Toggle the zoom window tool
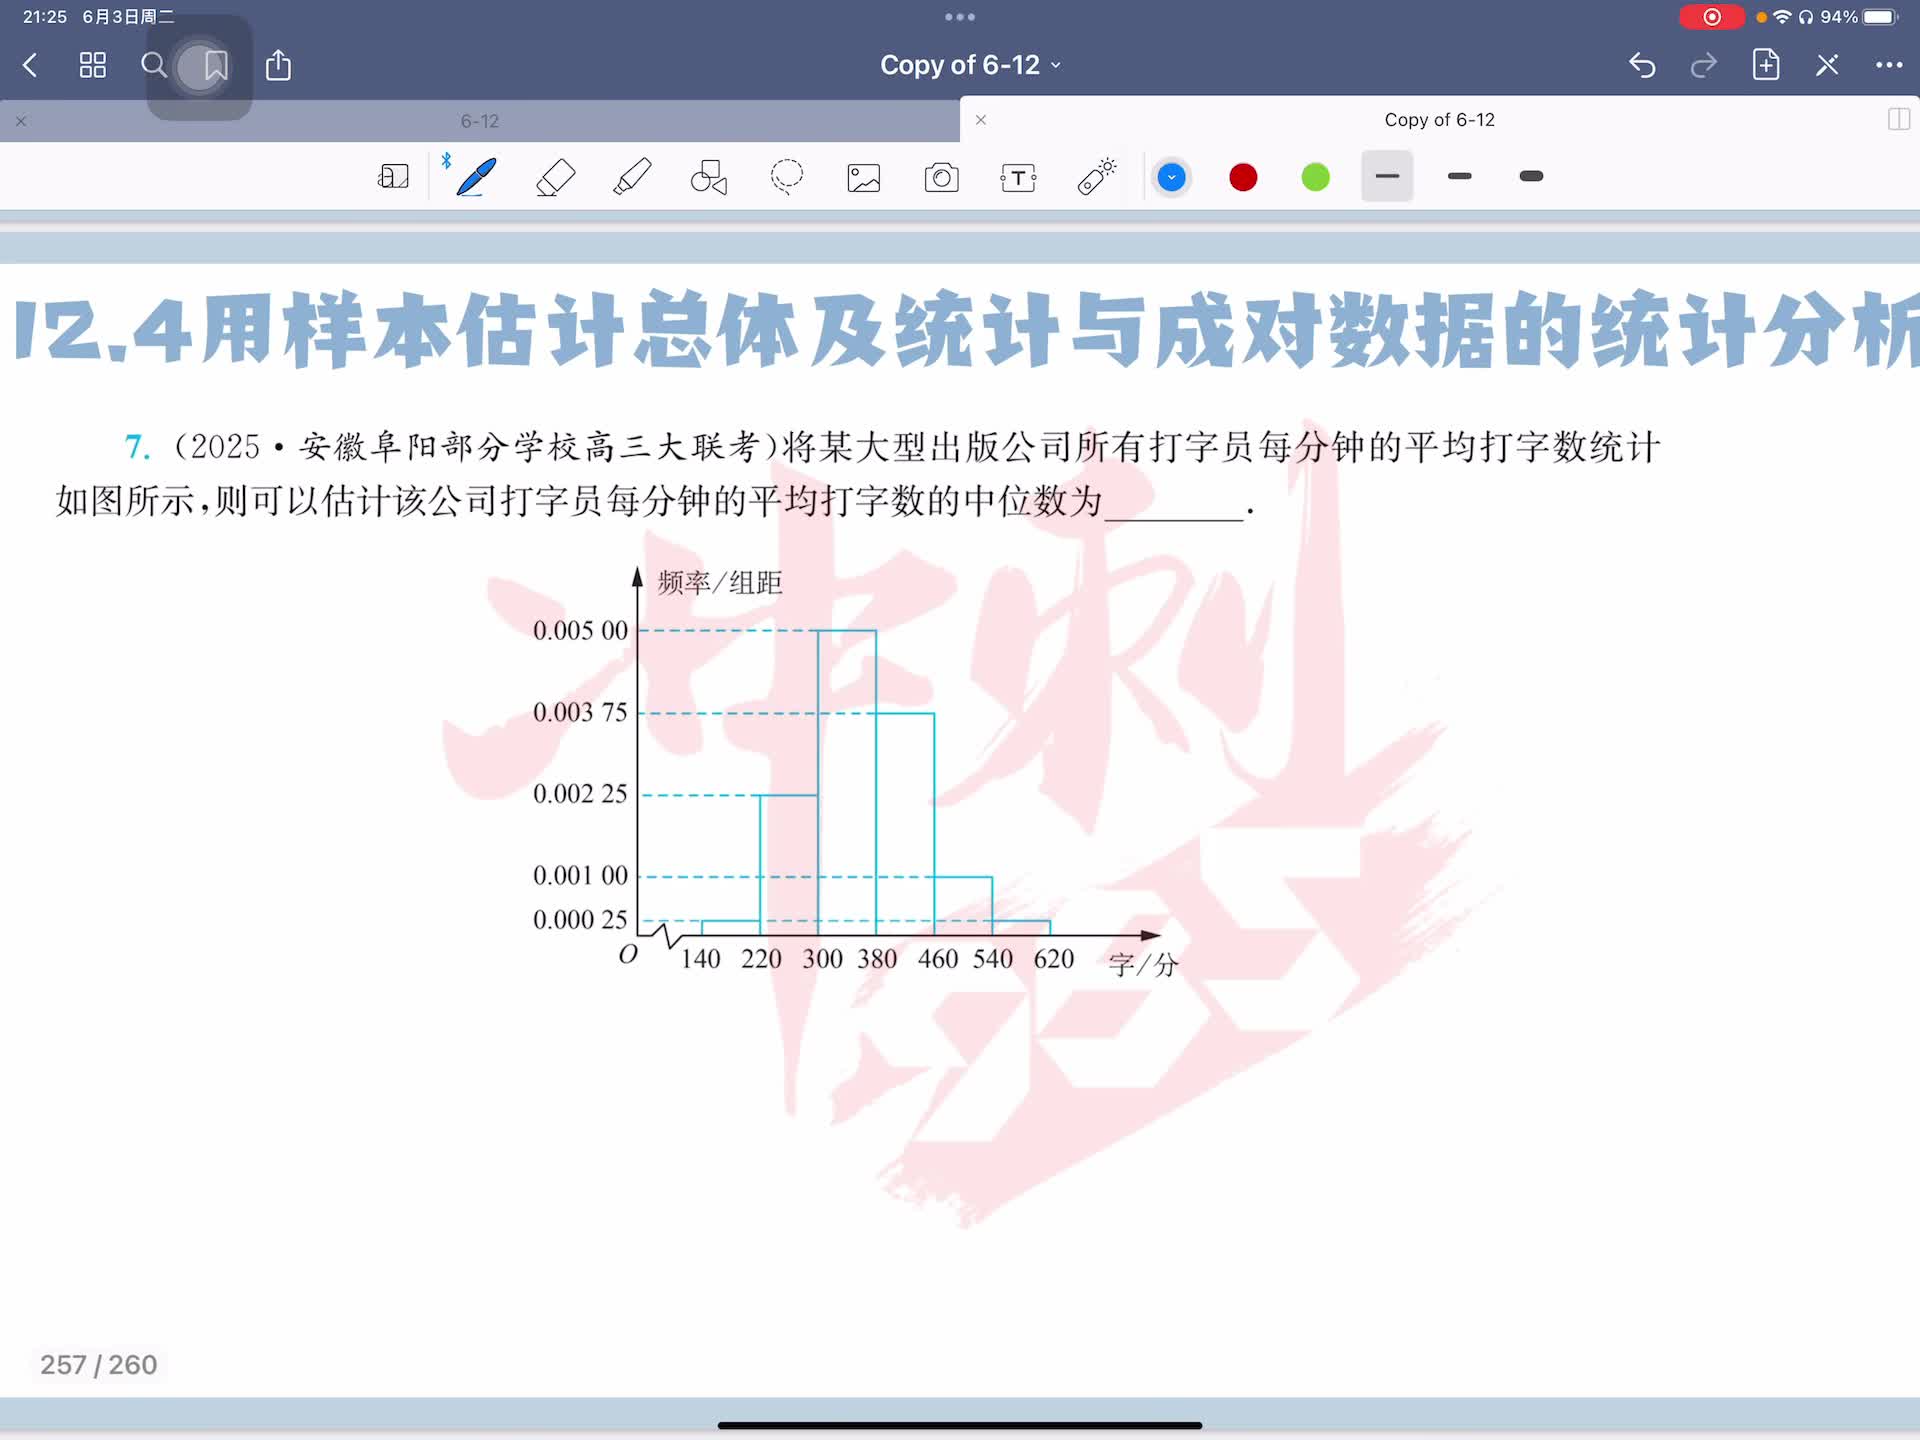This screenshot has height=1440, width=1920. [x=393, y=177]
